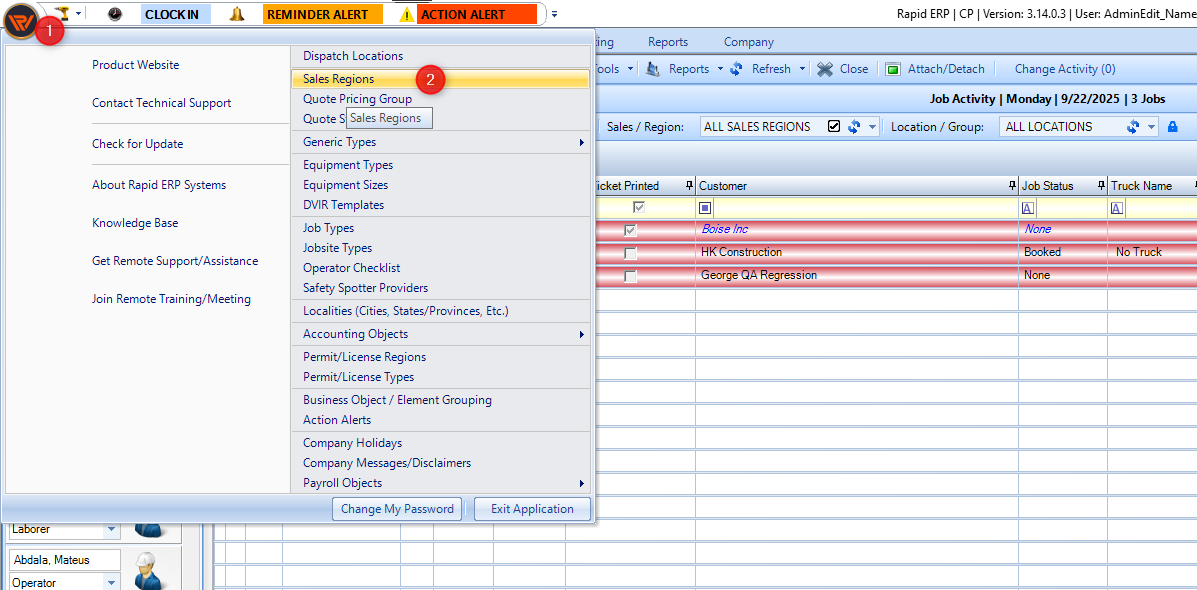Click the blue lock icon
Viewport: 1197px width, 590px height.
(x=1173, y=127)
